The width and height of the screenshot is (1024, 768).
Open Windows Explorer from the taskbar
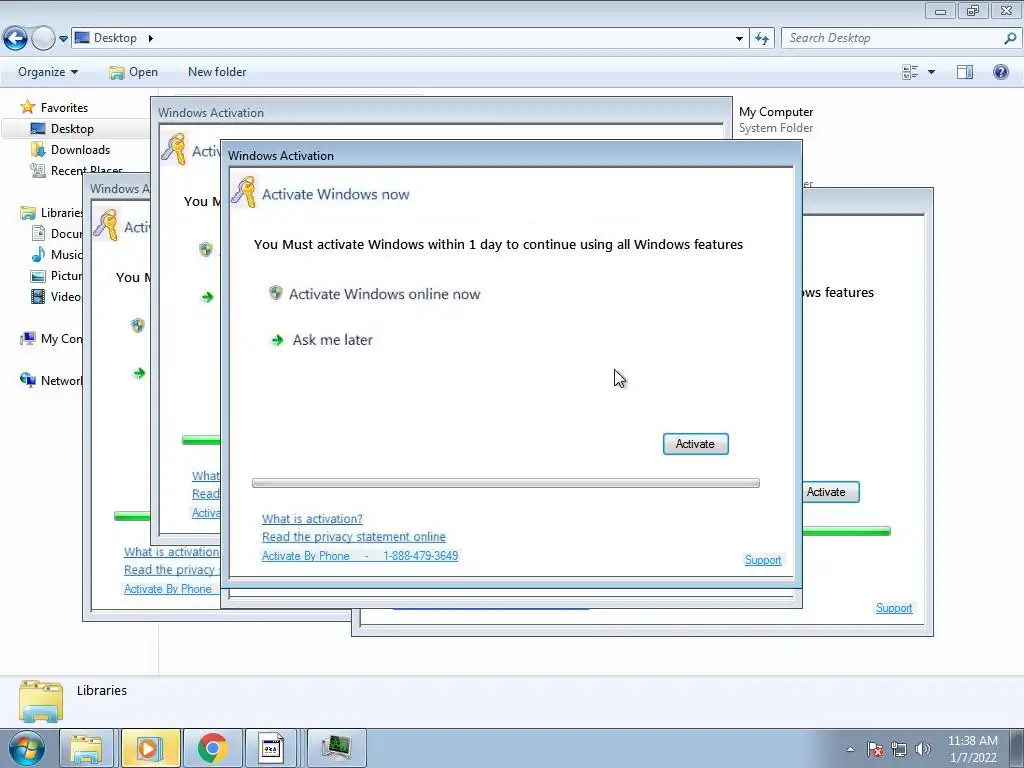tap(86, 748)
